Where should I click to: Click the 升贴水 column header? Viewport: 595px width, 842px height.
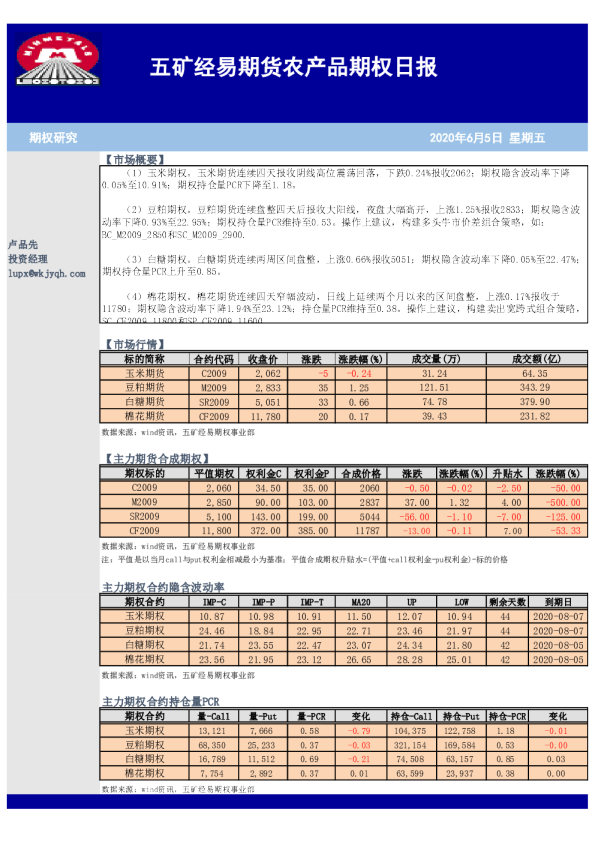tap(507, 473)
